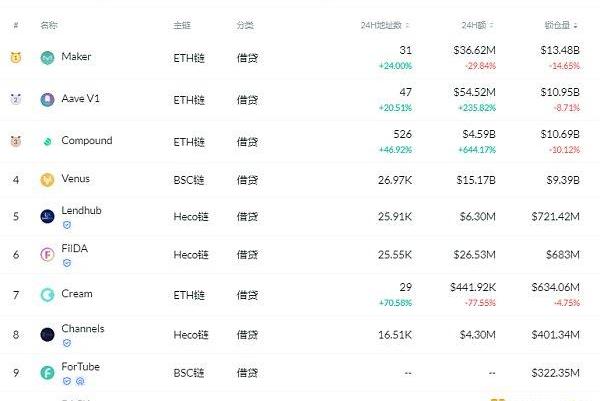This screenshot has width=600, height=401.
Task: Sort by the 24H额 column header
Action: (477, 25)
